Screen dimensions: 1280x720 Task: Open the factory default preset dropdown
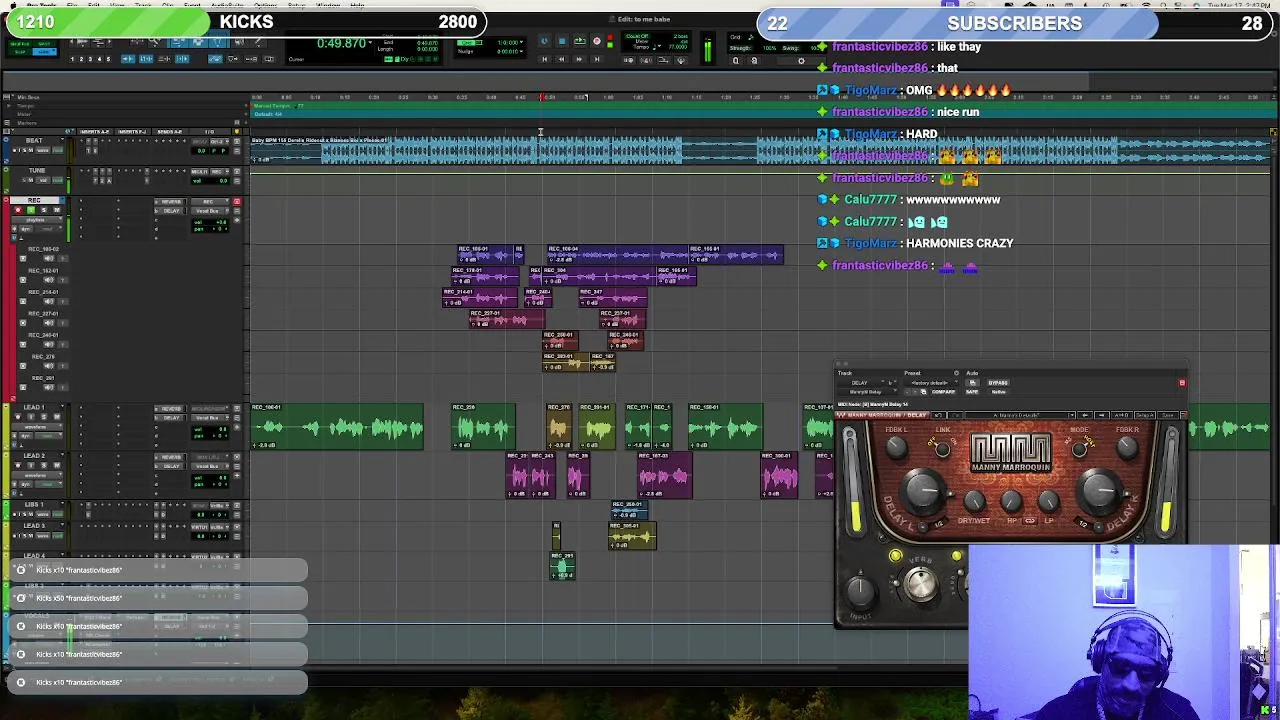933,382
